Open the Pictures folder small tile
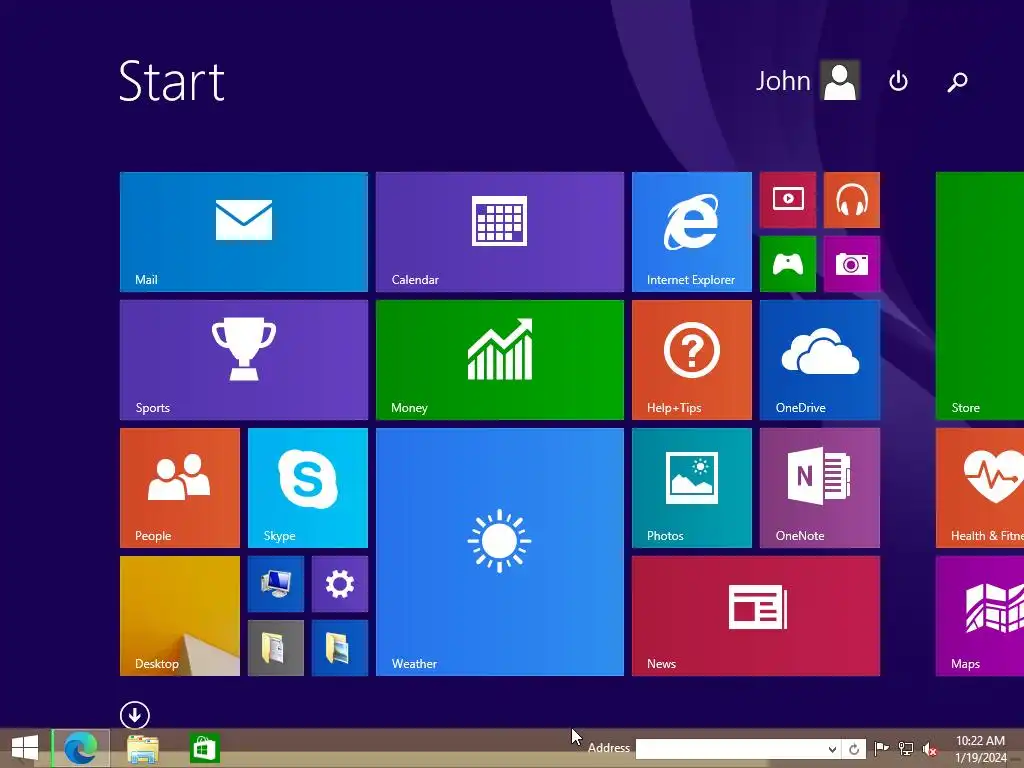1024x768 pixels. pos(340,648)
